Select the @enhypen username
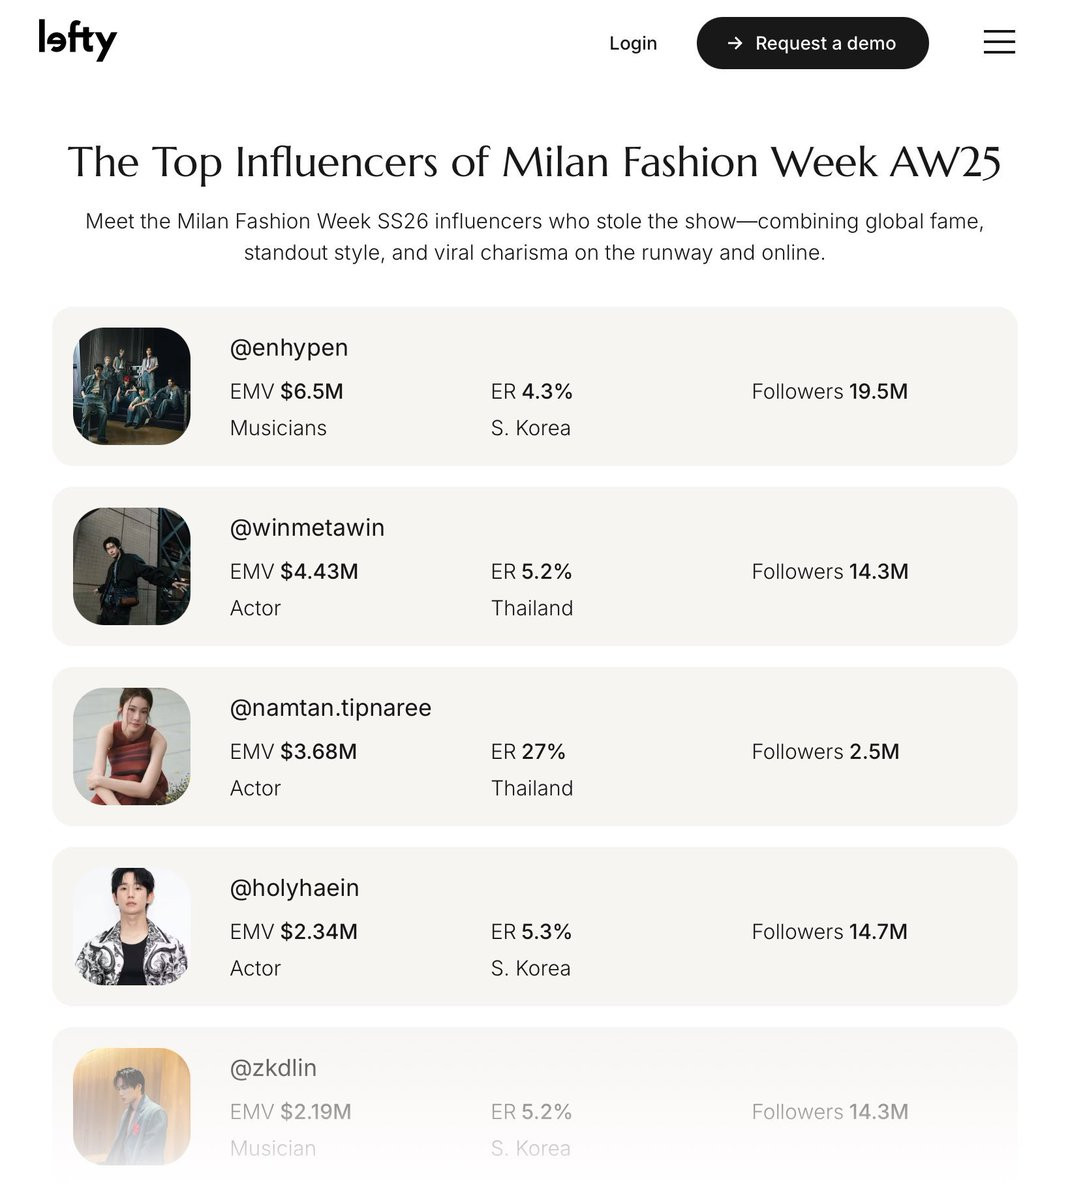Viewport: 1070px width, 1200px height. (289, 348)
